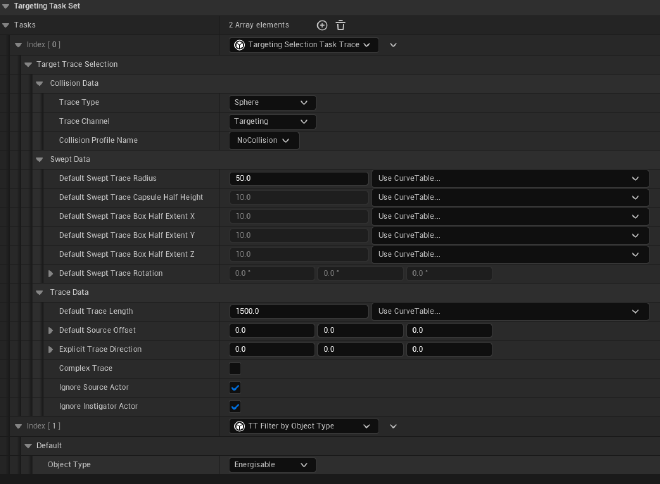This screenshot has width=660, height=484.
Task: Open Object Type Energisable dropdown
Action: click(272, 465)
